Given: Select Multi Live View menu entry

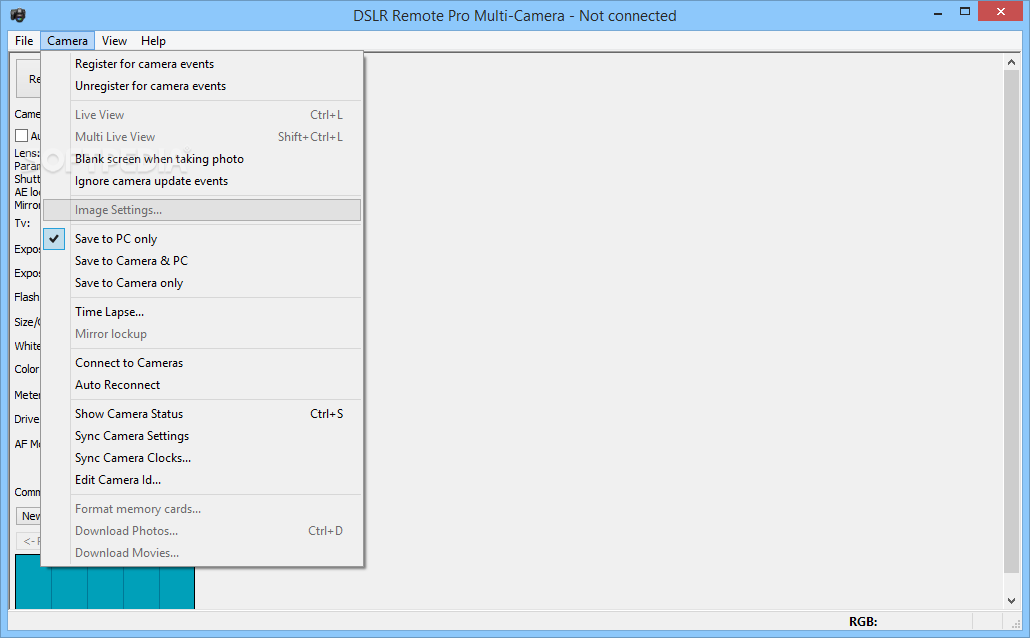Looking at the screenshot, I should pyautogui.click(x=202, y=137).
